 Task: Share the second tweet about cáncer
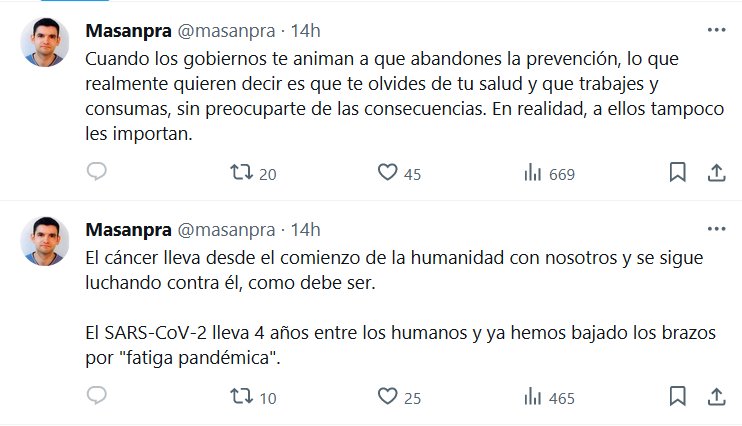click(x=716, y=397)
